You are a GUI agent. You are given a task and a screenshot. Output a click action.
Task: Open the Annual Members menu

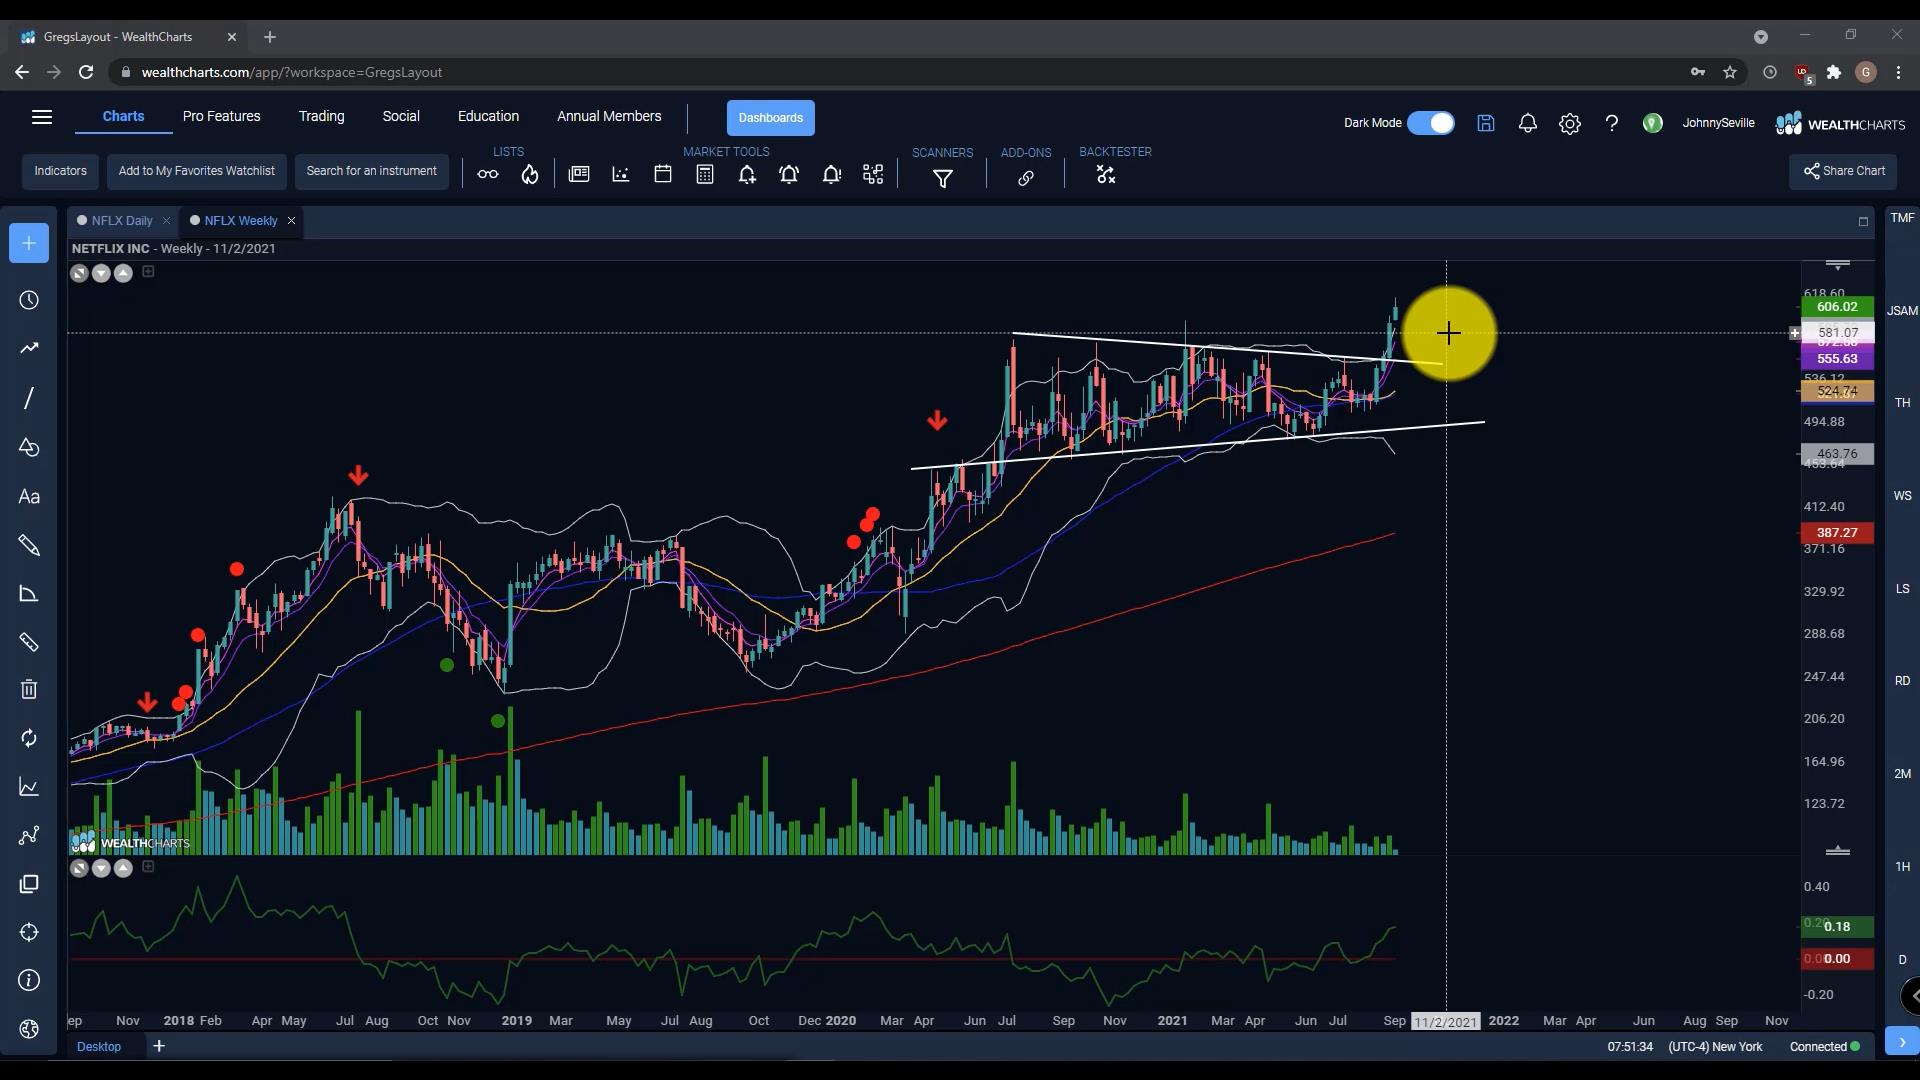[x=609, y=116]
